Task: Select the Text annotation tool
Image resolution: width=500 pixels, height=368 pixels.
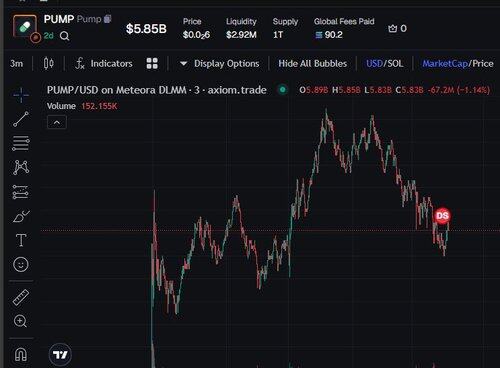Action: pos(21,240)
